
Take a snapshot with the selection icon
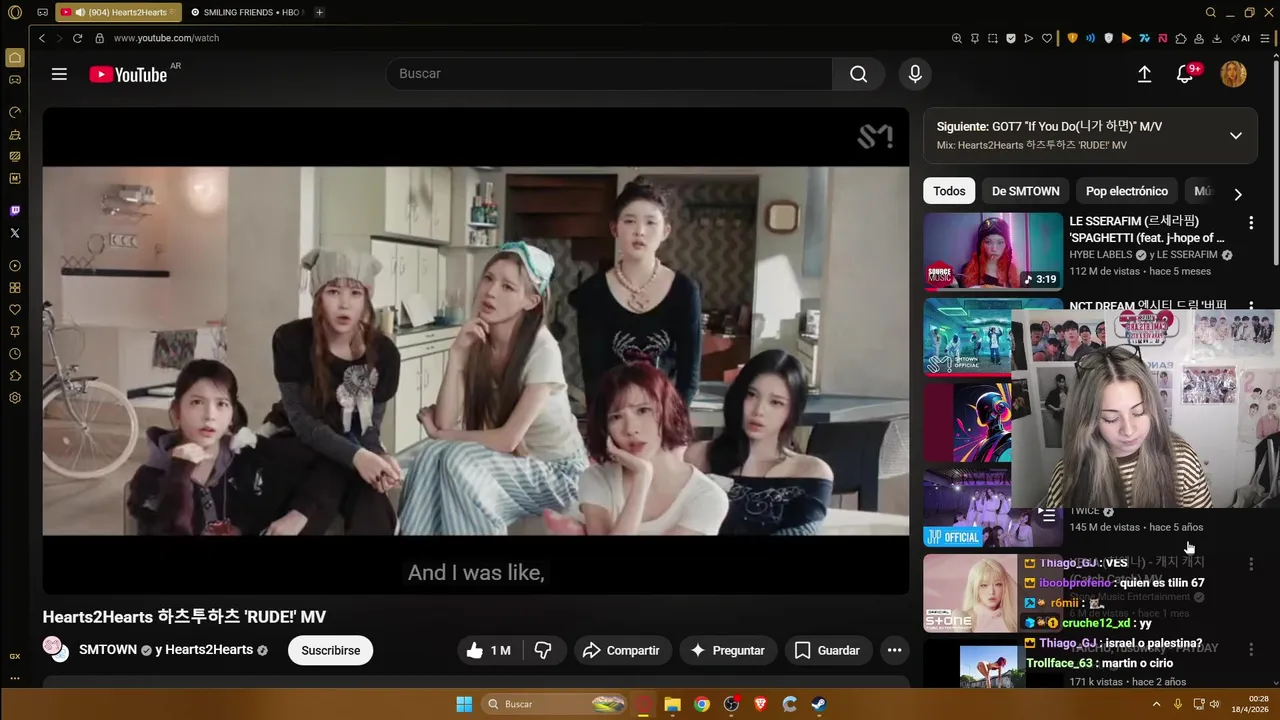pyautogui.click(x=993, y=38)
